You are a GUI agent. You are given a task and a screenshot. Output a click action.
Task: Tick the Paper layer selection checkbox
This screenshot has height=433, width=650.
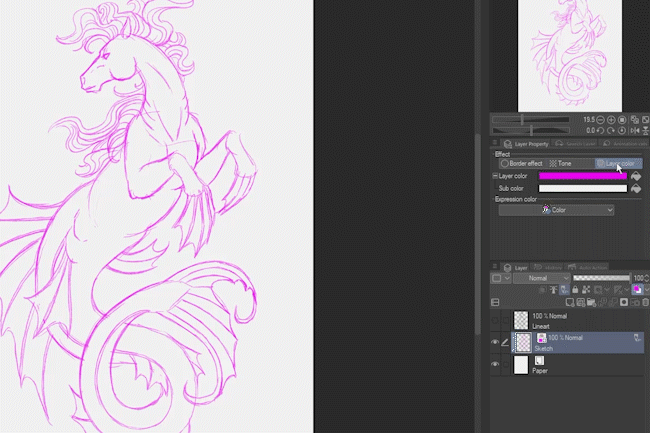(x=505, y=365)
